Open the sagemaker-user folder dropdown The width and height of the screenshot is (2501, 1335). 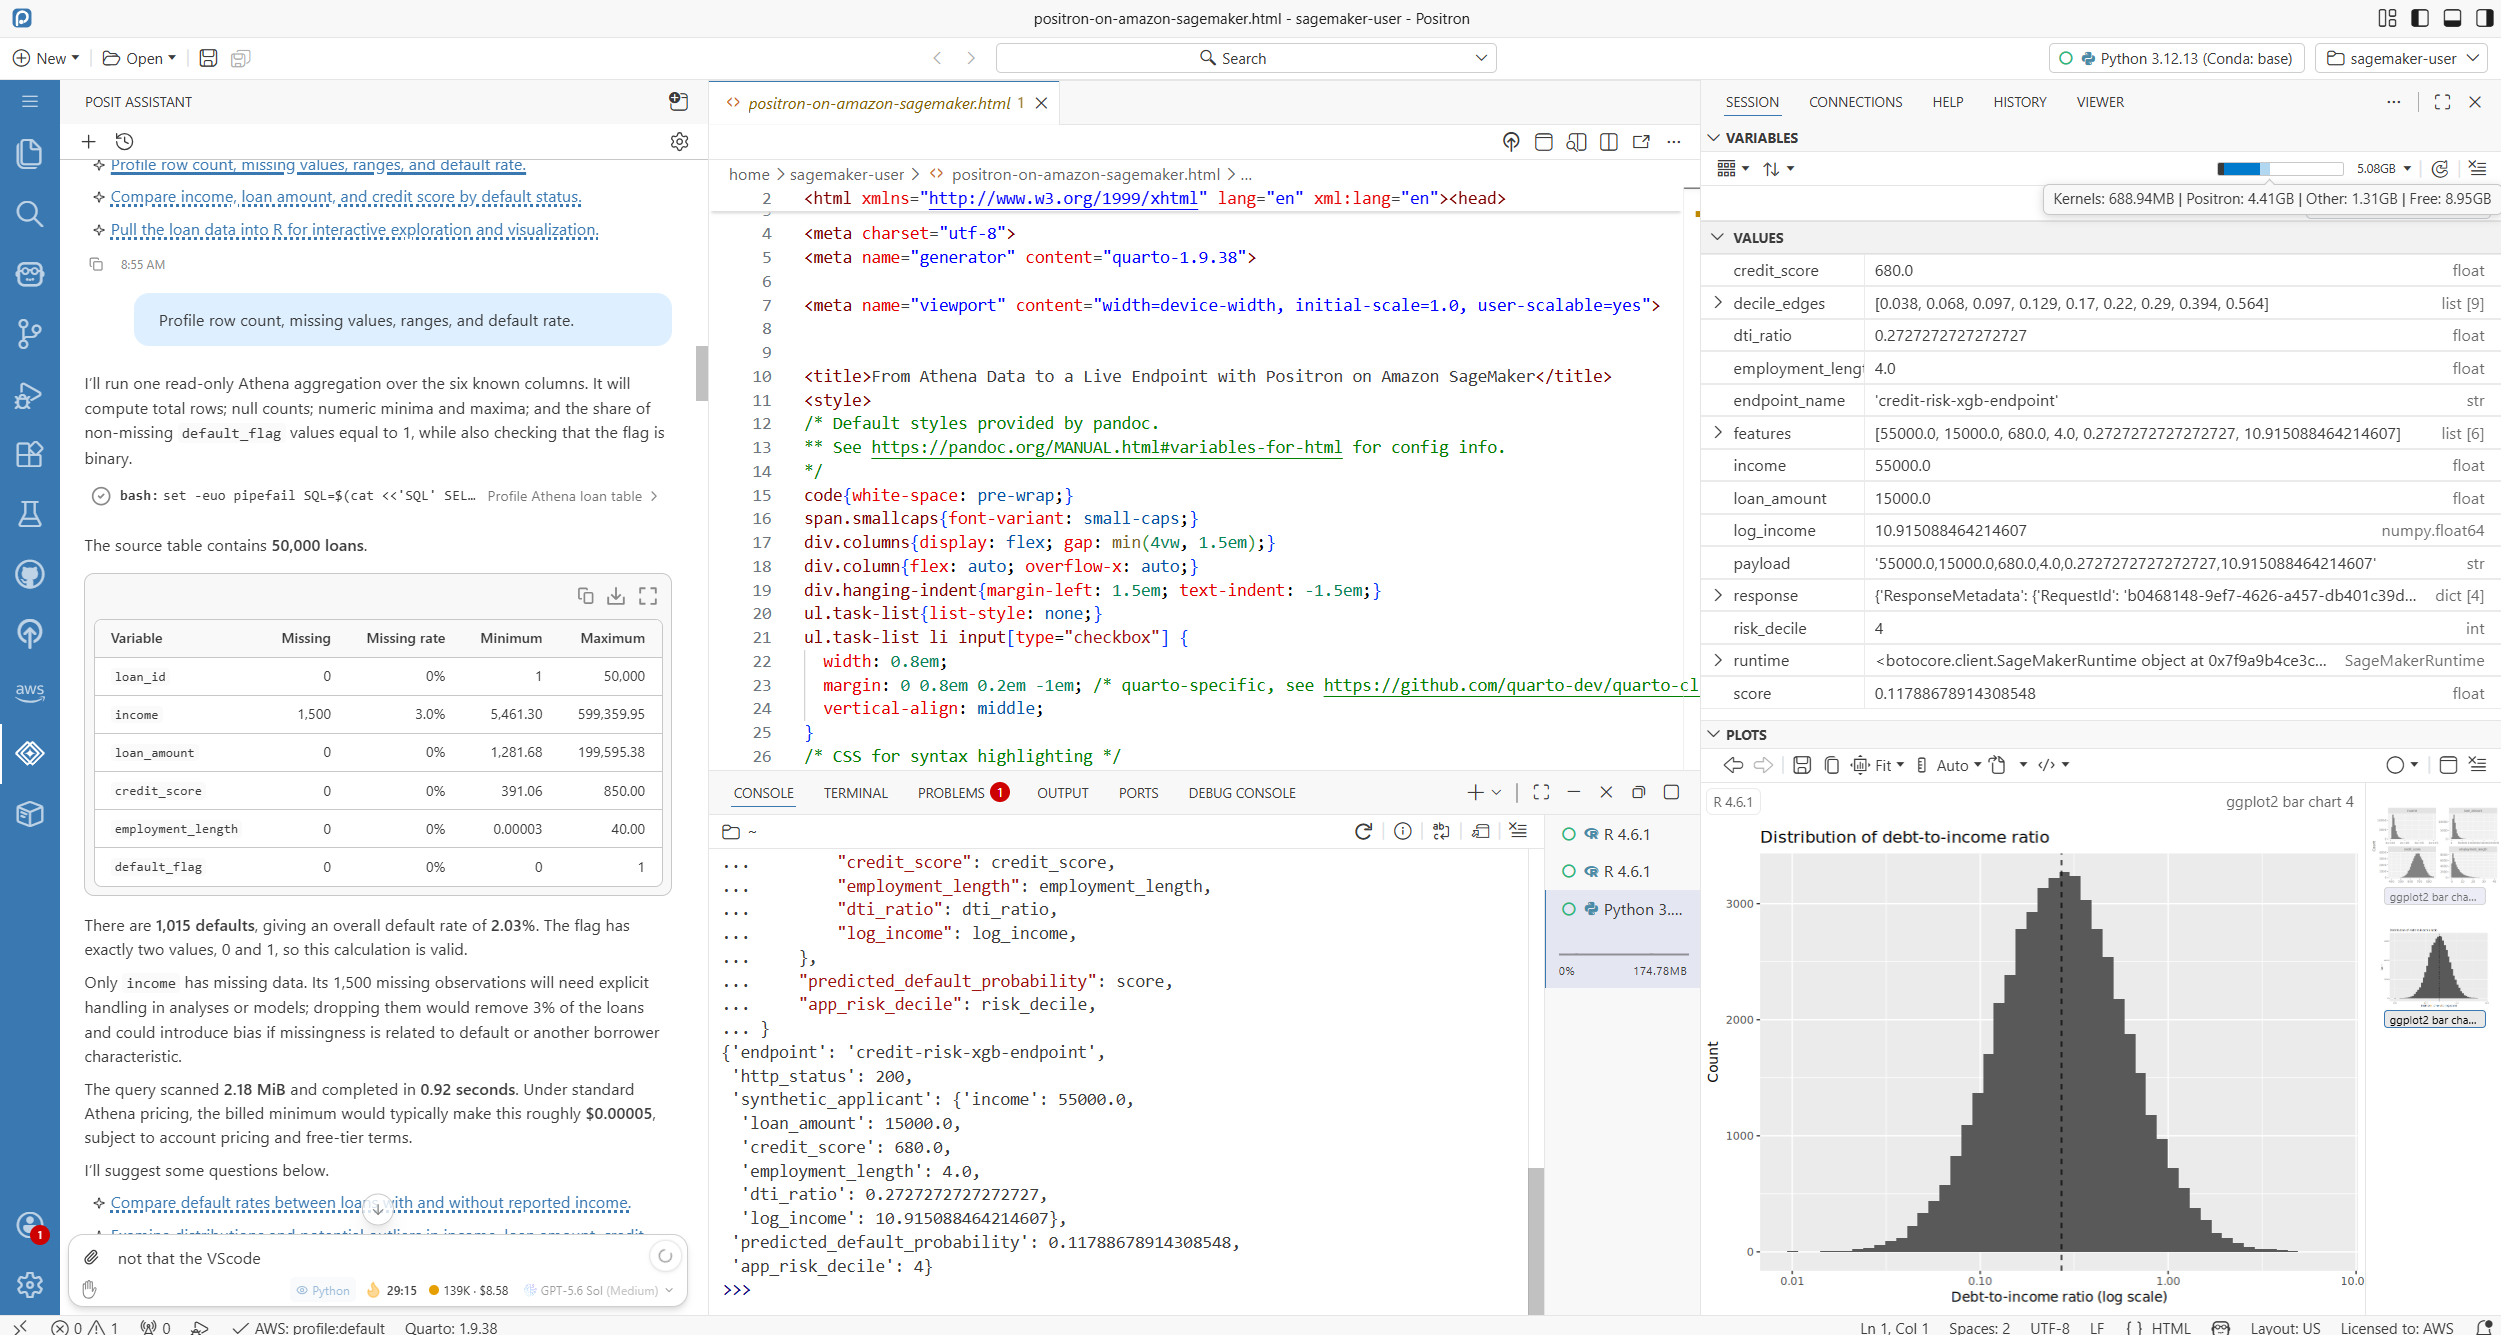point(2401,58)
